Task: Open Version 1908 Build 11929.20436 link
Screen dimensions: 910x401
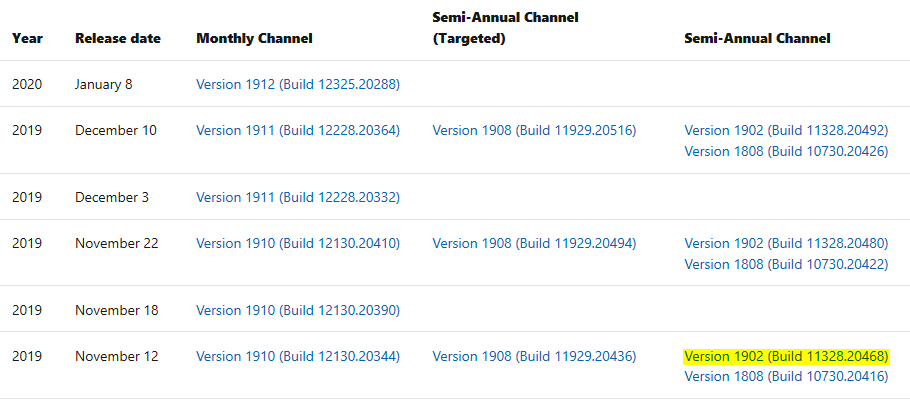Action: tap(534, 356)
